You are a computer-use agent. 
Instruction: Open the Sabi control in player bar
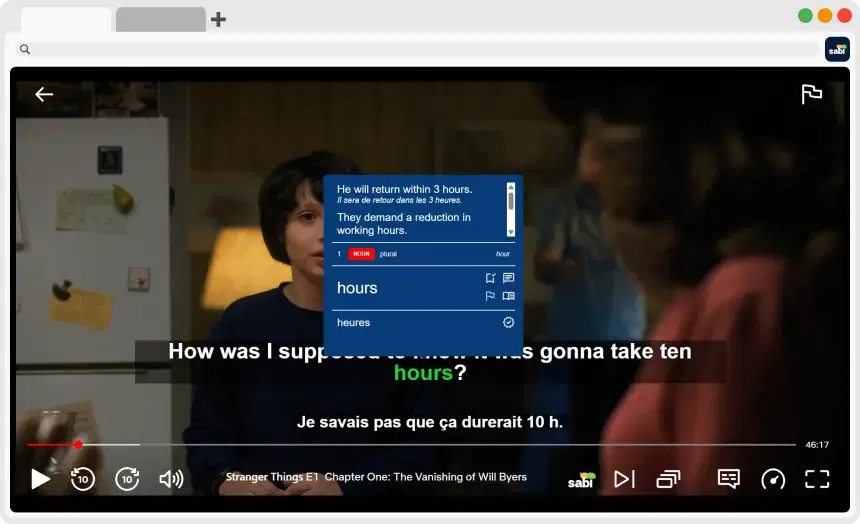click(581, 480)
